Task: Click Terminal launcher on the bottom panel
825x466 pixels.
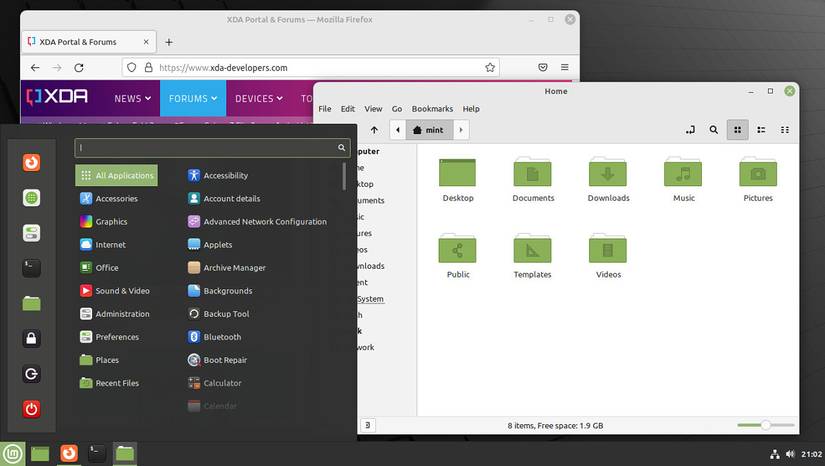Action: pos(97,453)
